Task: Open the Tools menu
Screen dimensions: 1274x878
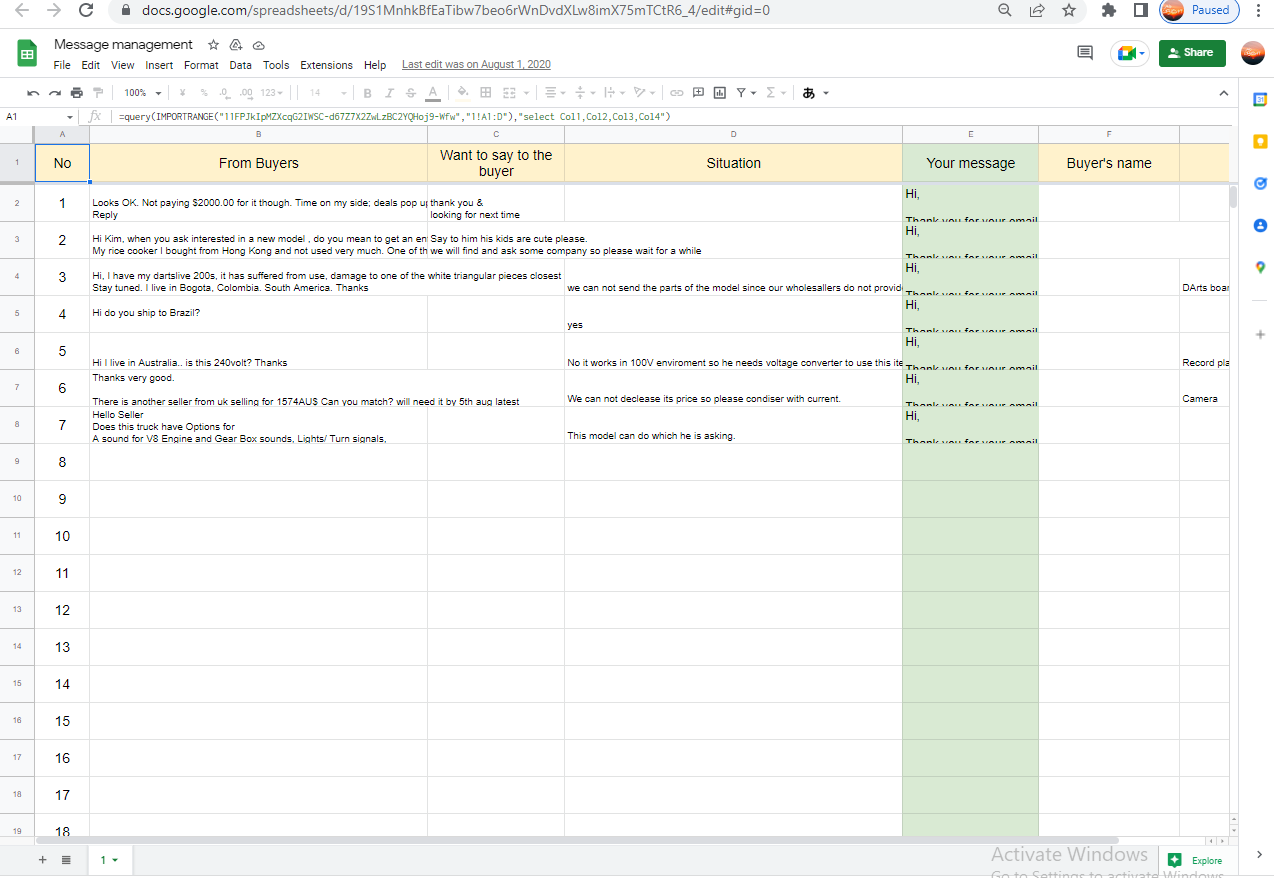Action: [x=276, y=65]
